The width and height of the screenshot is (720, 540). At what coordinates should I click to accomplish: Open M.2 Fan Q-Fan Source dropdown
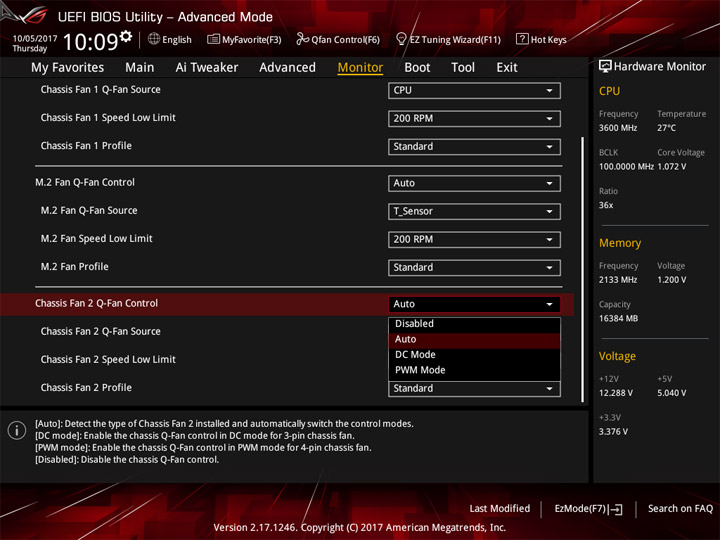tap(474, 211)
